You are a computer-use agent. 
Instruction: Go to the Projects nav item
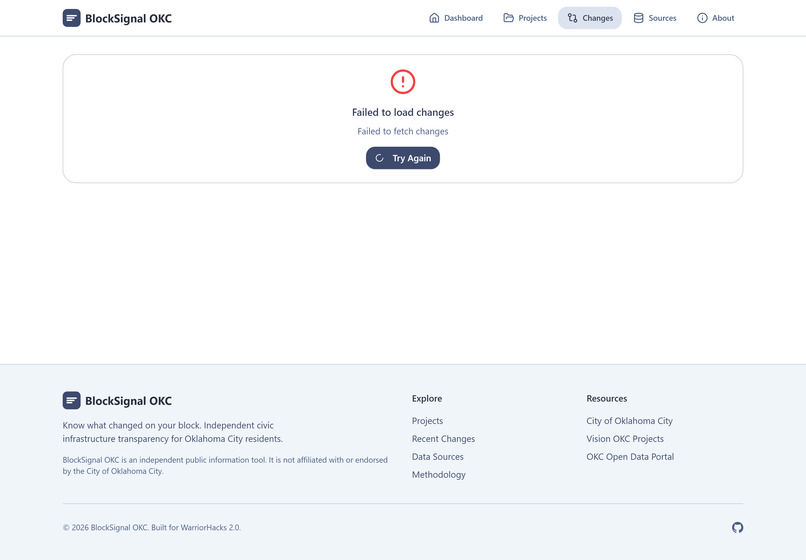click(x=525, y=18)
